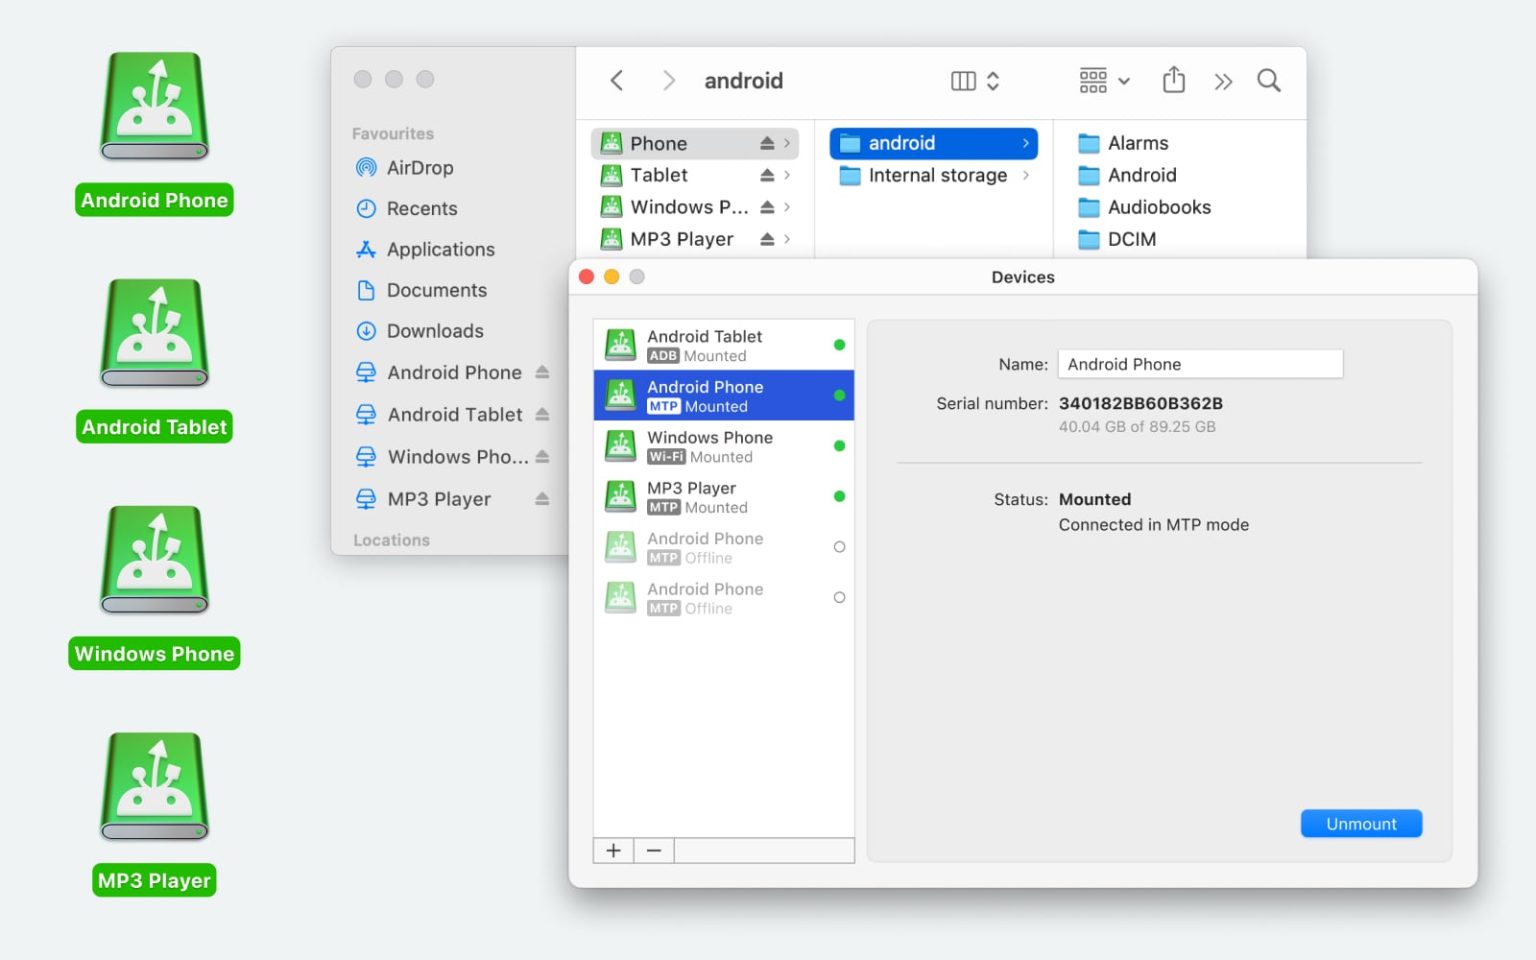
Task: Expand the Internal storage chevron
Action: click(x=1027, y=175)
